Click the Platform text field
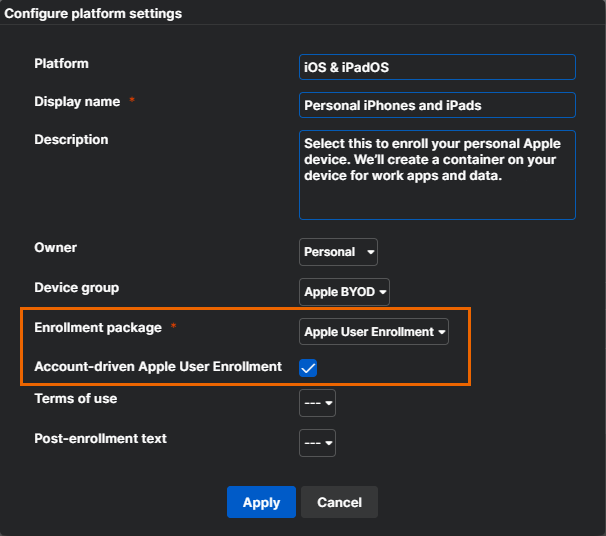Image resolution: width=606 pixels, height=536 pixels. pyautogui.click(x=437, y=67)
